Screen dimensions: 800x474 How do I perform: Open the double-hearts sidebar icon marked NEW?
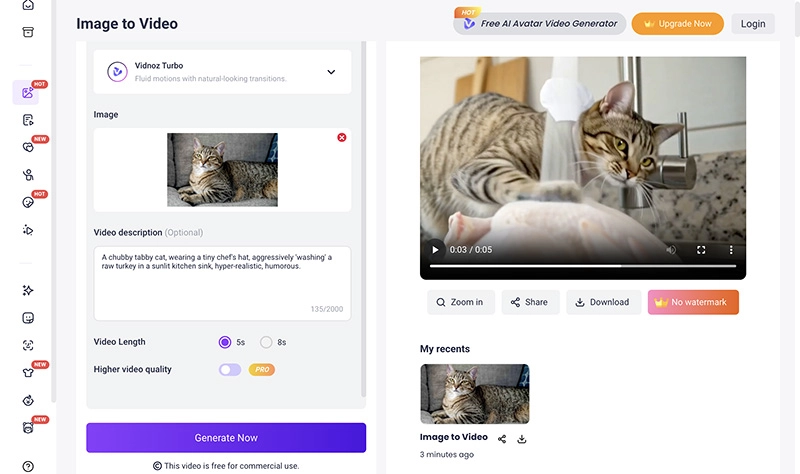[x=28, y=147]
